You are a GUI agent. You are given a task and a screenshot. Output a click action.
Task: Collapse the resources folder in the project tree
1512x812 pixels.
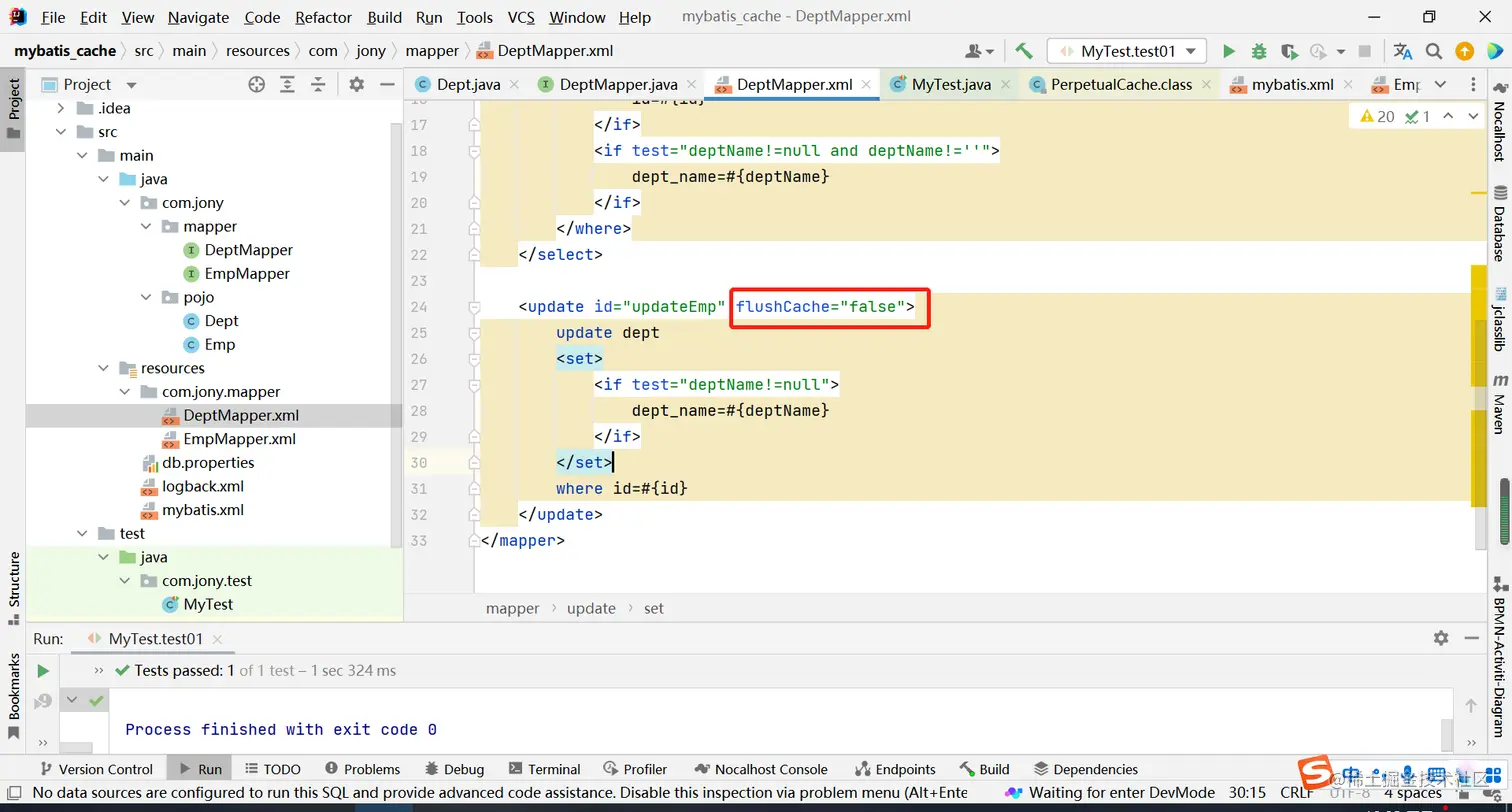click(x=104, y=368)
